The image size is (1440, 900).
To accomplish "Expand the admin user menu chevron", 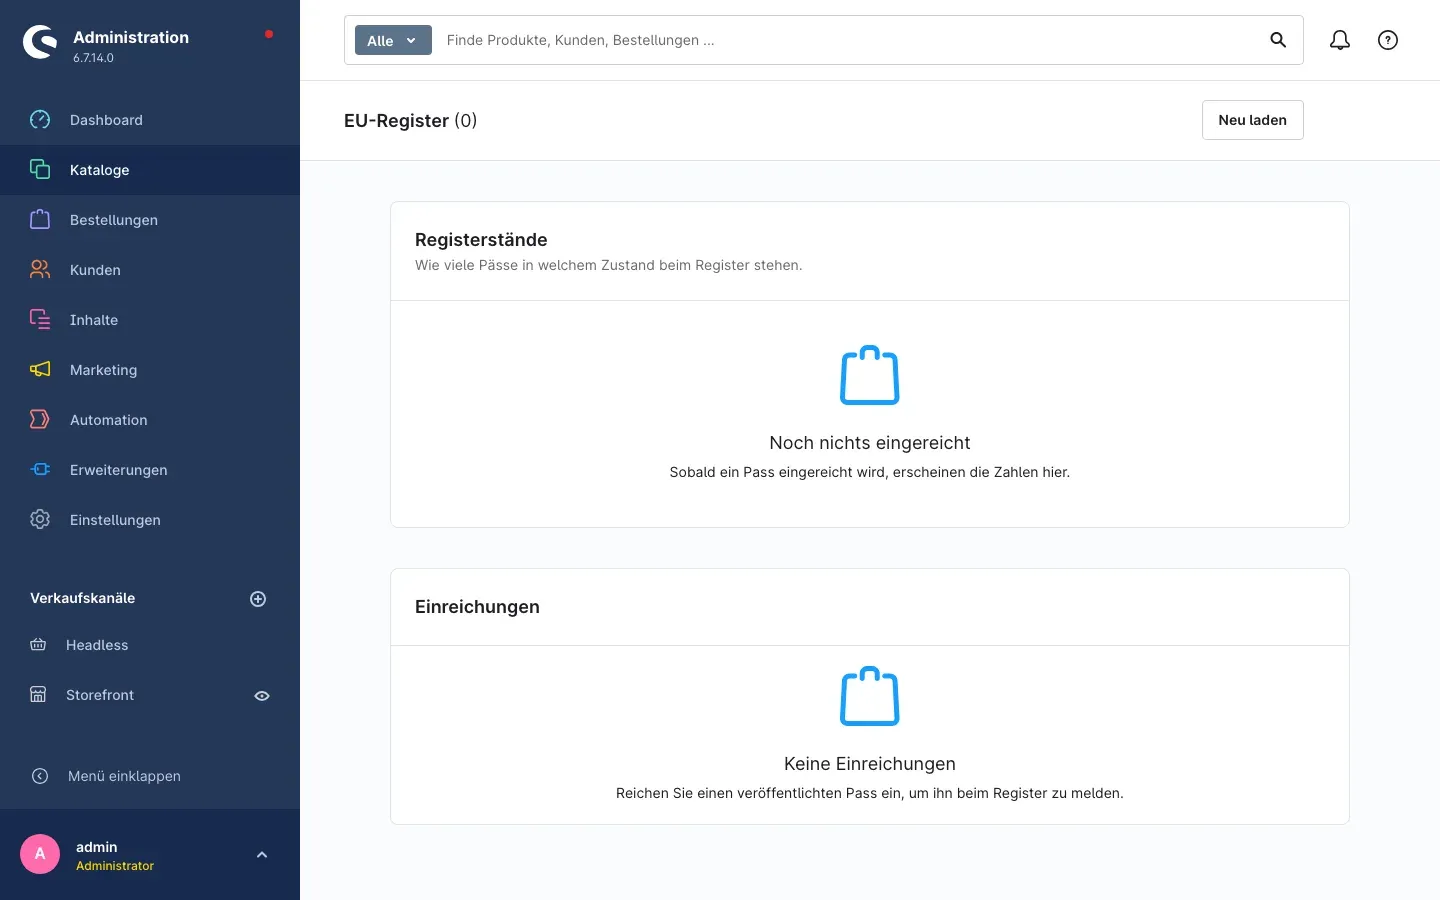I will (262, 855).
